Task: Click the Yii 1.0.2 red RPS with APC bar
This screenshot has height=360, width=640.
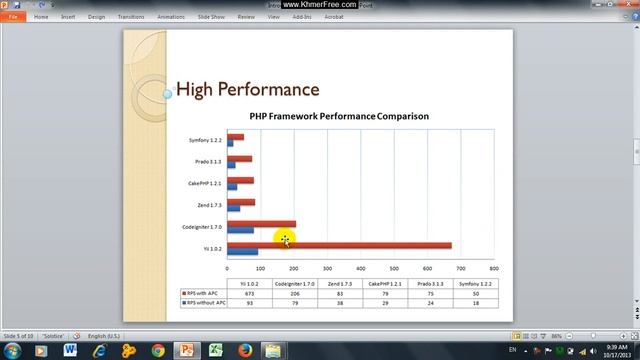Action: tap(339, 245)
